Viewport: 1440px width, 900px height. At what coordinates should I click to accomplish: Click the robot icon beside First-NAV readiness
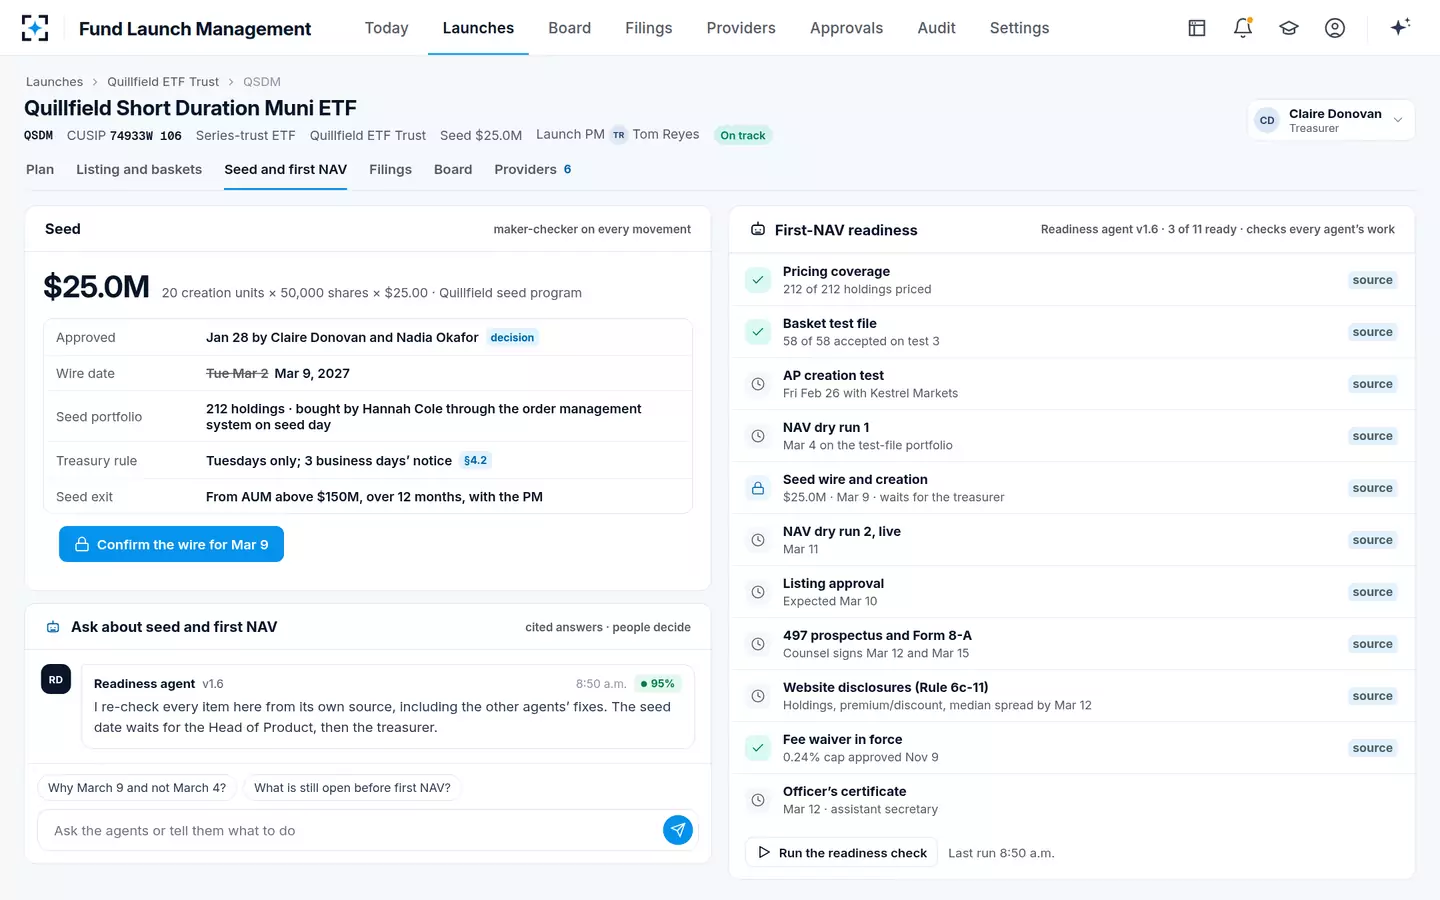point(758,230)
